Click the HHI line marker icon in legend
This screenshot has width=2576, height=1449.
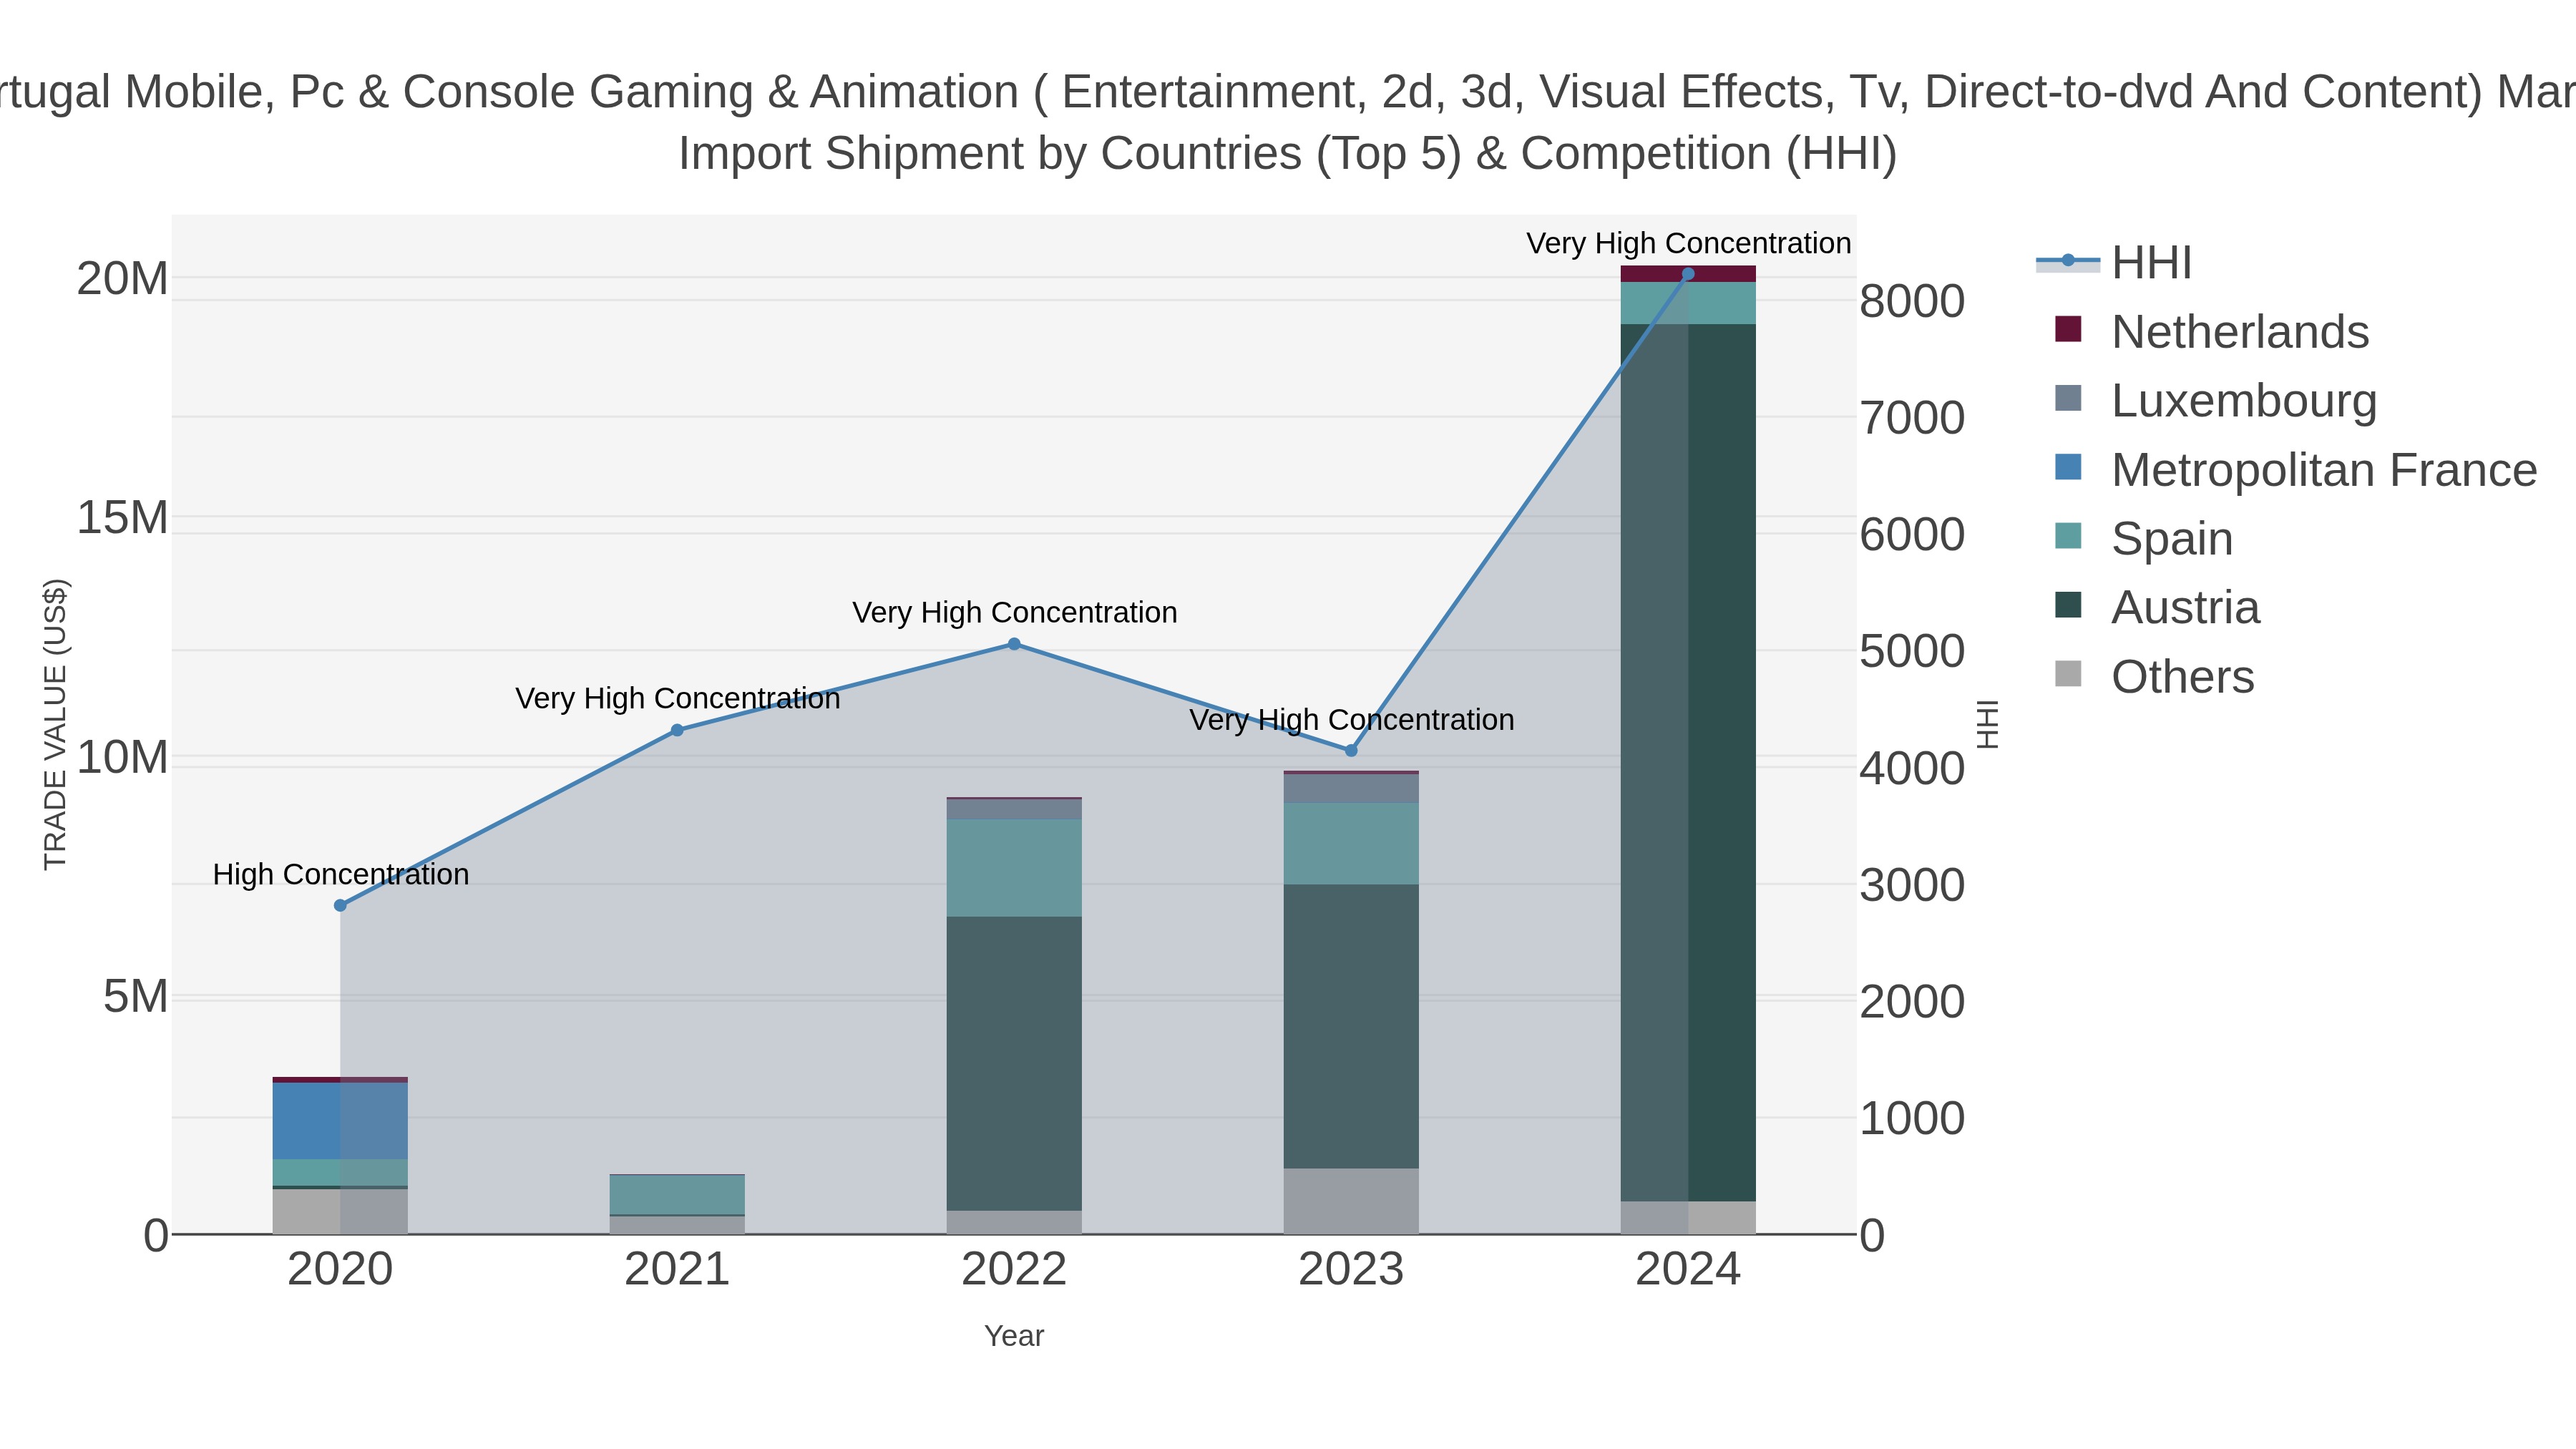(x=2068, y=261)
